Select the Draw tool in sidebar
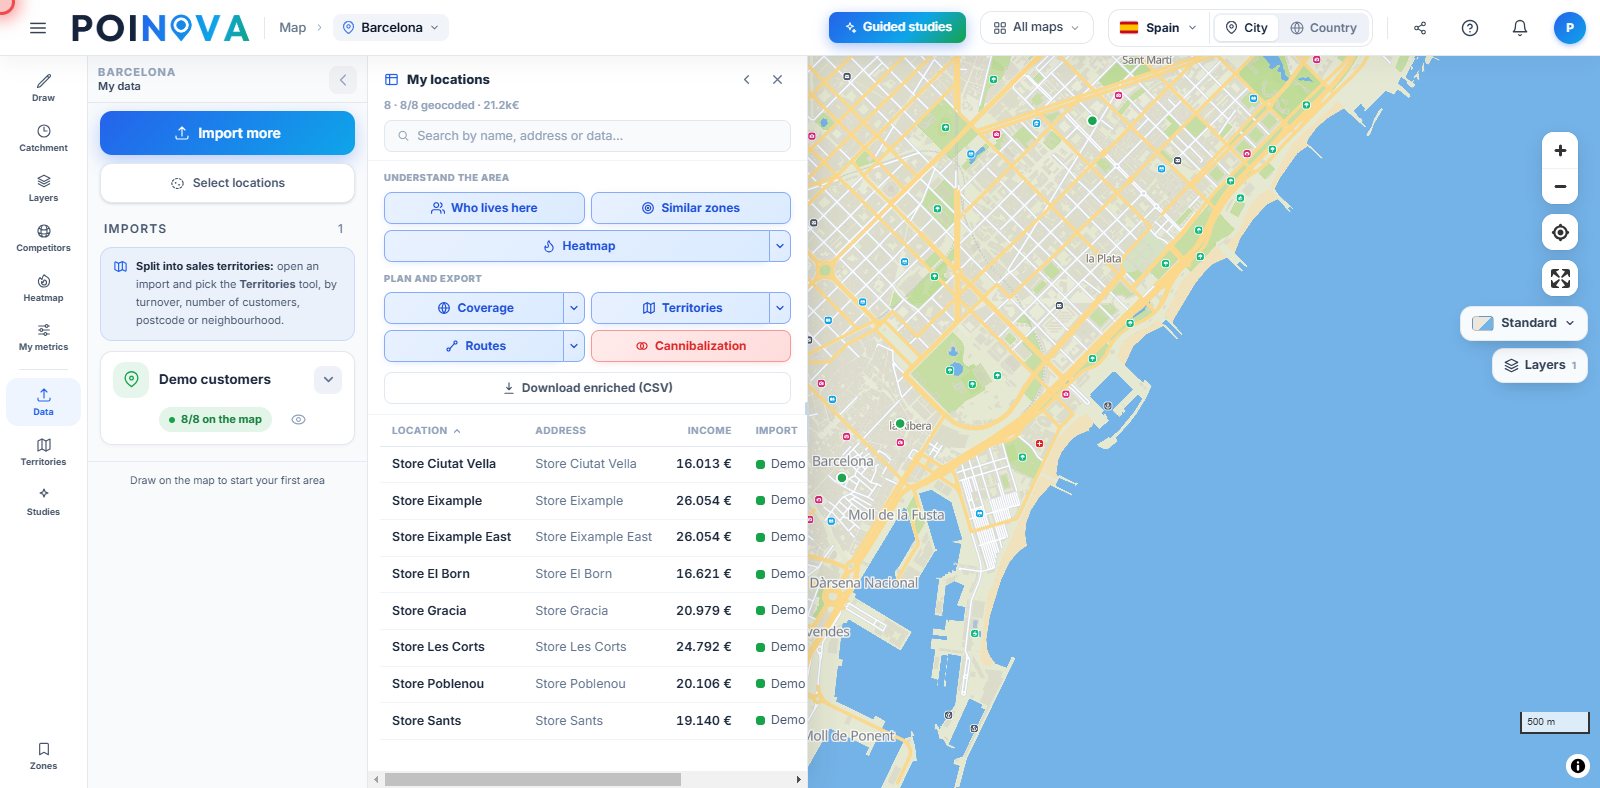The image size is (1600, 788). click(x=43, y=87)
